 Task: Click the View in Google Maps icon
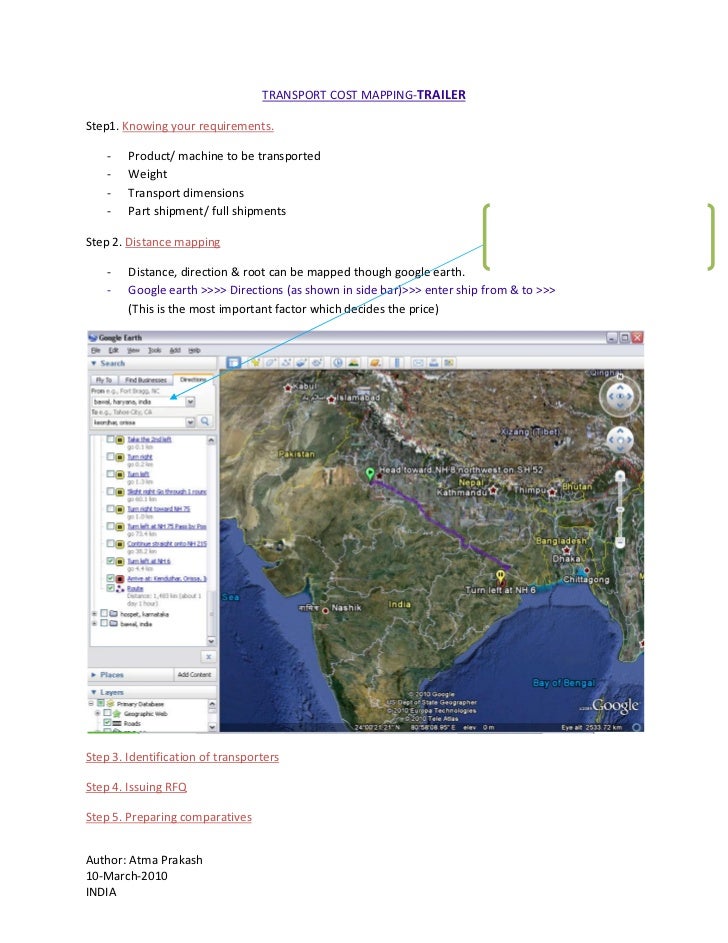point(448,362)
